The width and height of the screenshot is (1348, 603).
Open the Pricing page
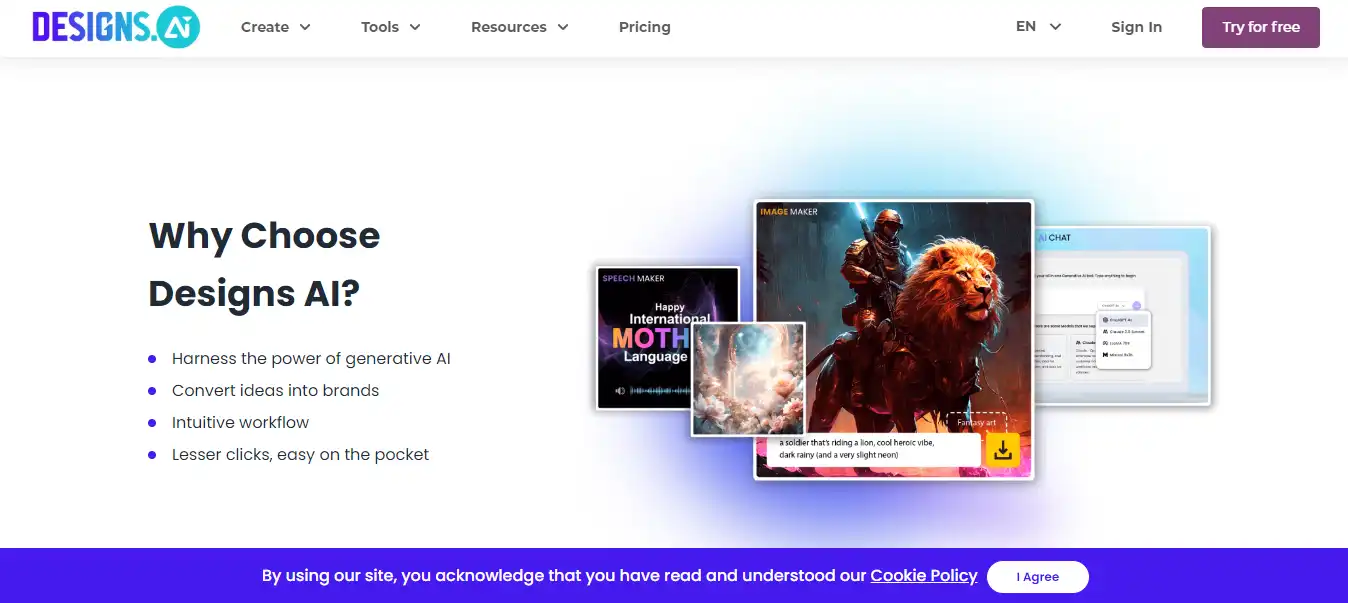(645, 27)
